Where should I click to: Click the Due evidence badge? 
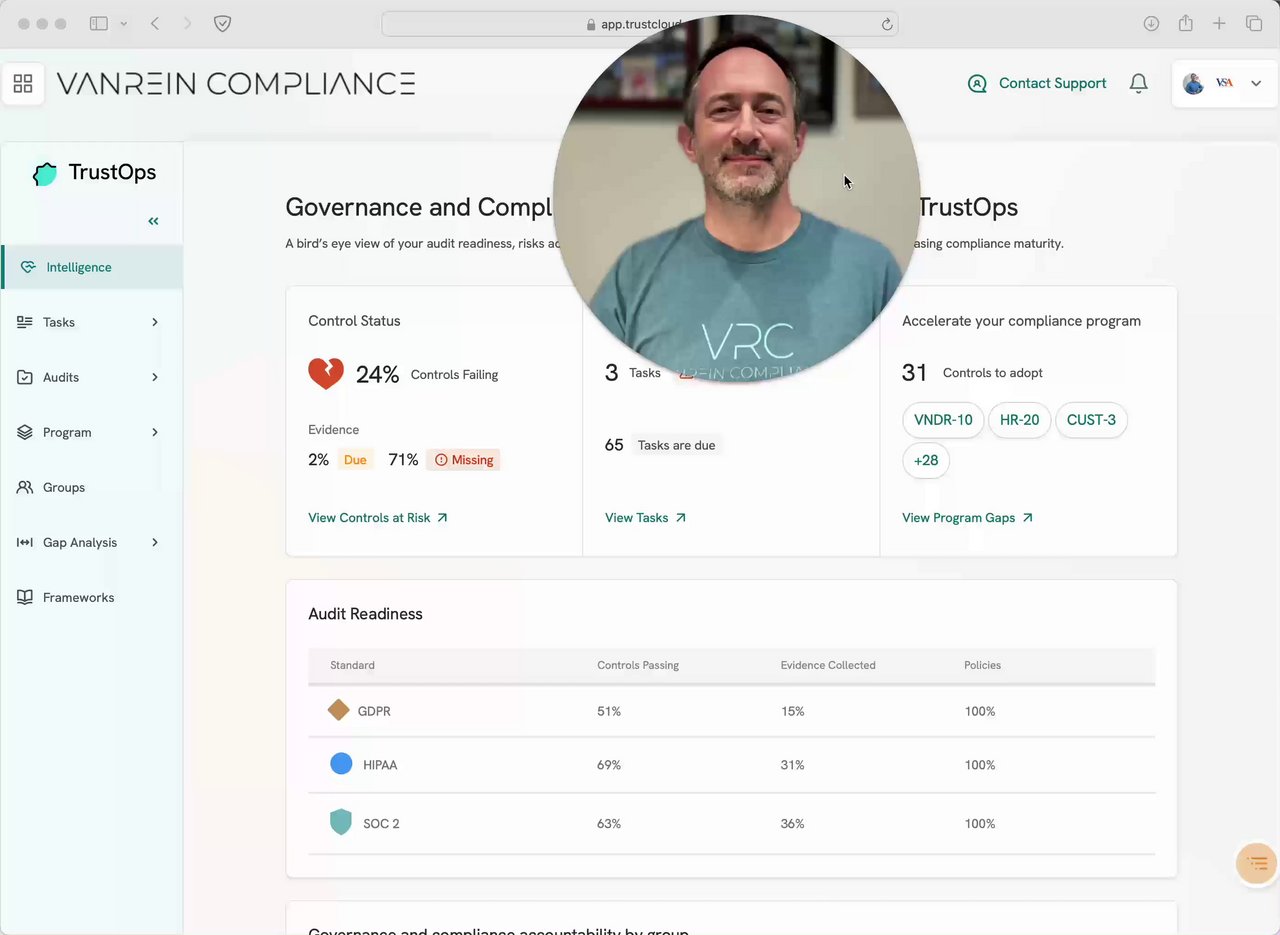point(355,460)
